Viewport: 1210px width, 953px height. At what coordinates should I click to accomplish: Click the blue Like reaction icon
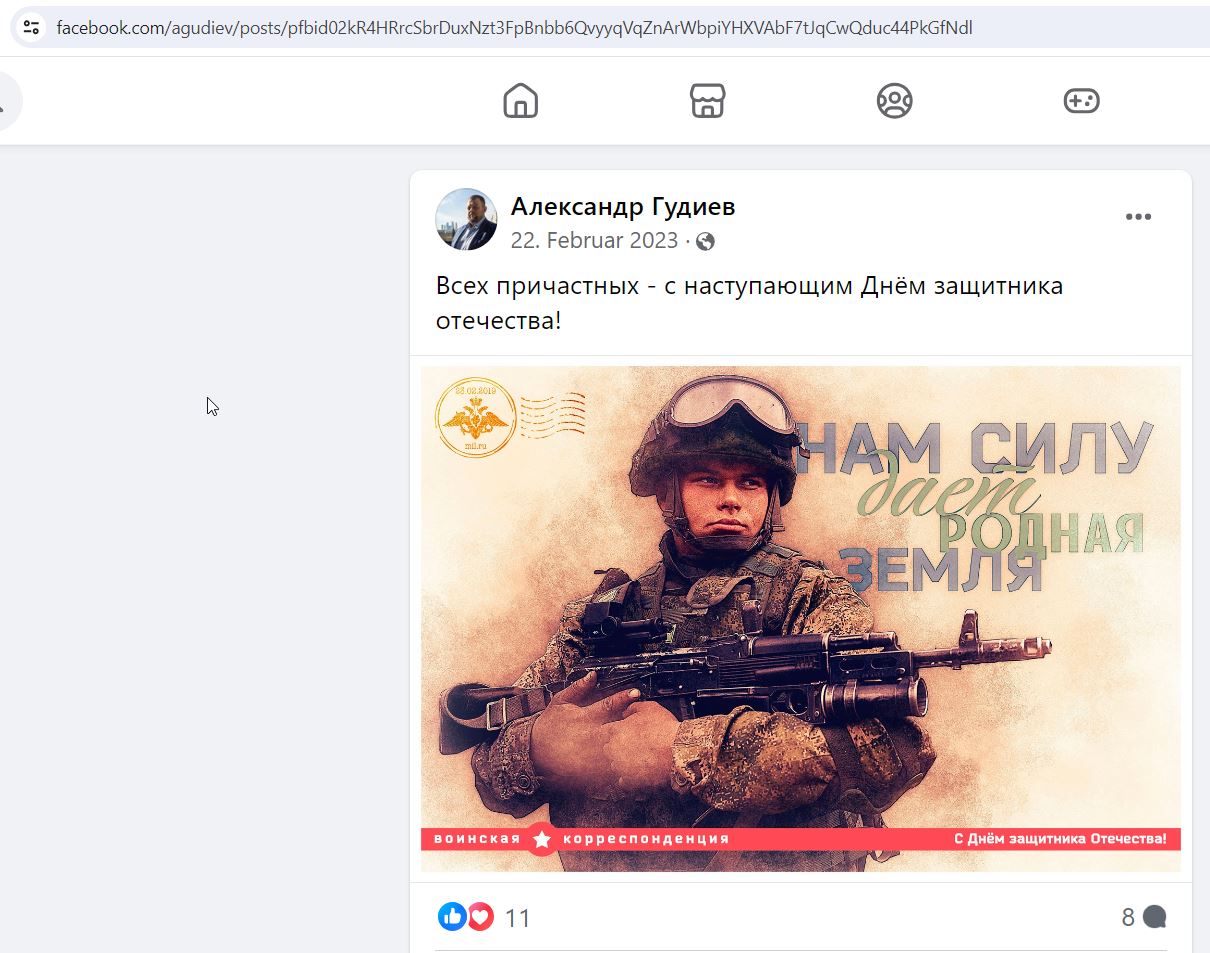[452, 916]
